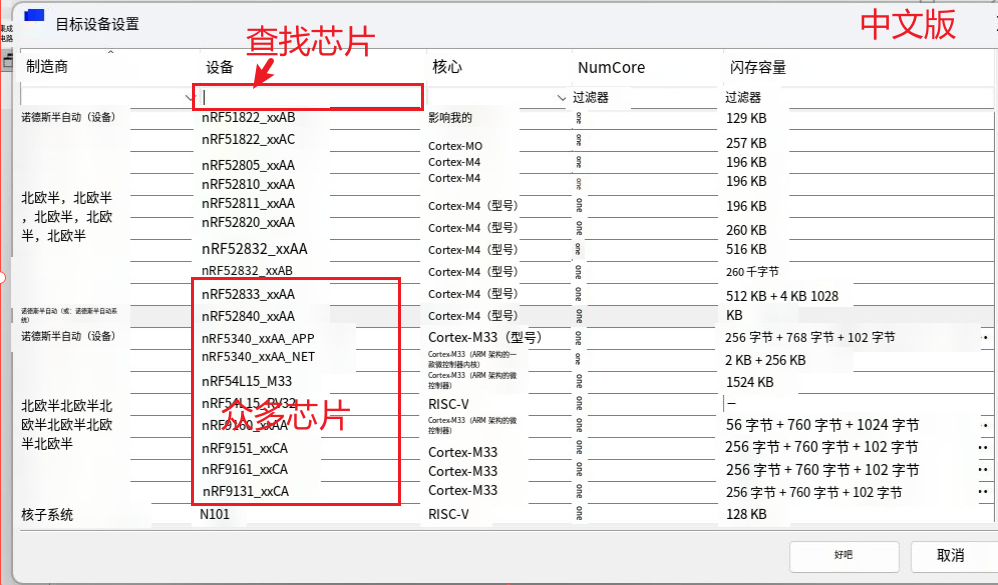The width and height of the screenshot is (998, 585).
Task: Click the 260 千字节 flash size cell
Action: tap(752, 272)
